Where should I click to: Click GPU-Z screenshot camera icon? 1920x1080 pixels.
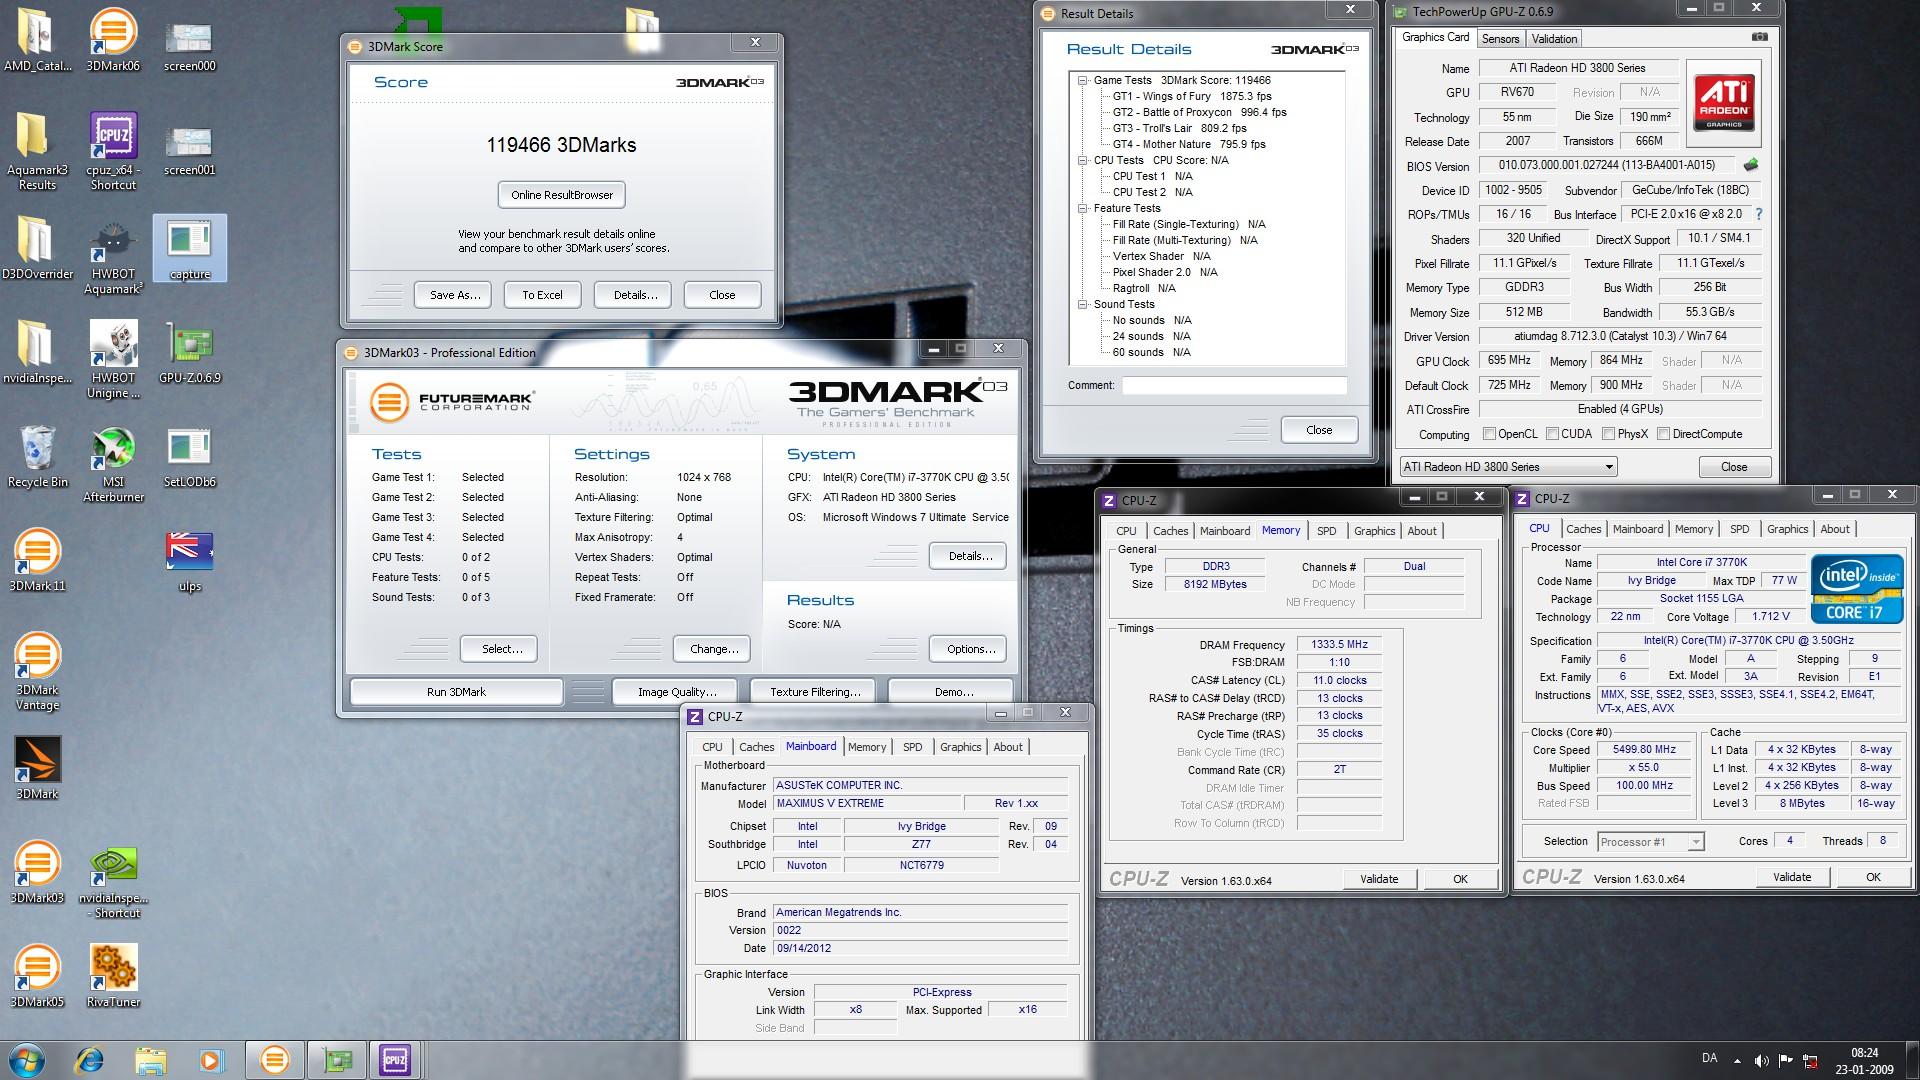[x=1759, y=37]
